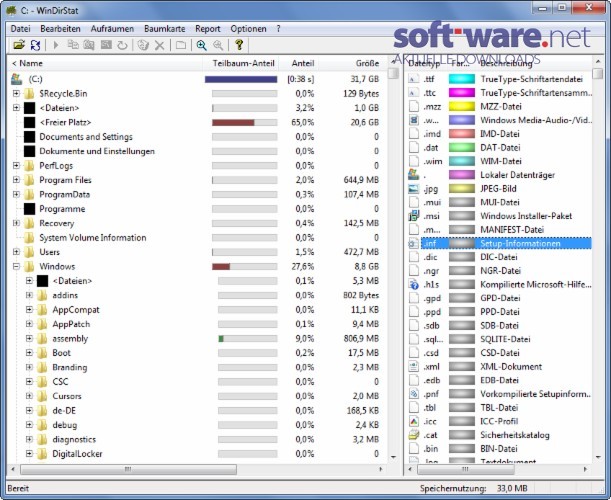This screenshot has height=500, width=611.
Task: Open the Bearbeiten menu
Action: point(60,29)
